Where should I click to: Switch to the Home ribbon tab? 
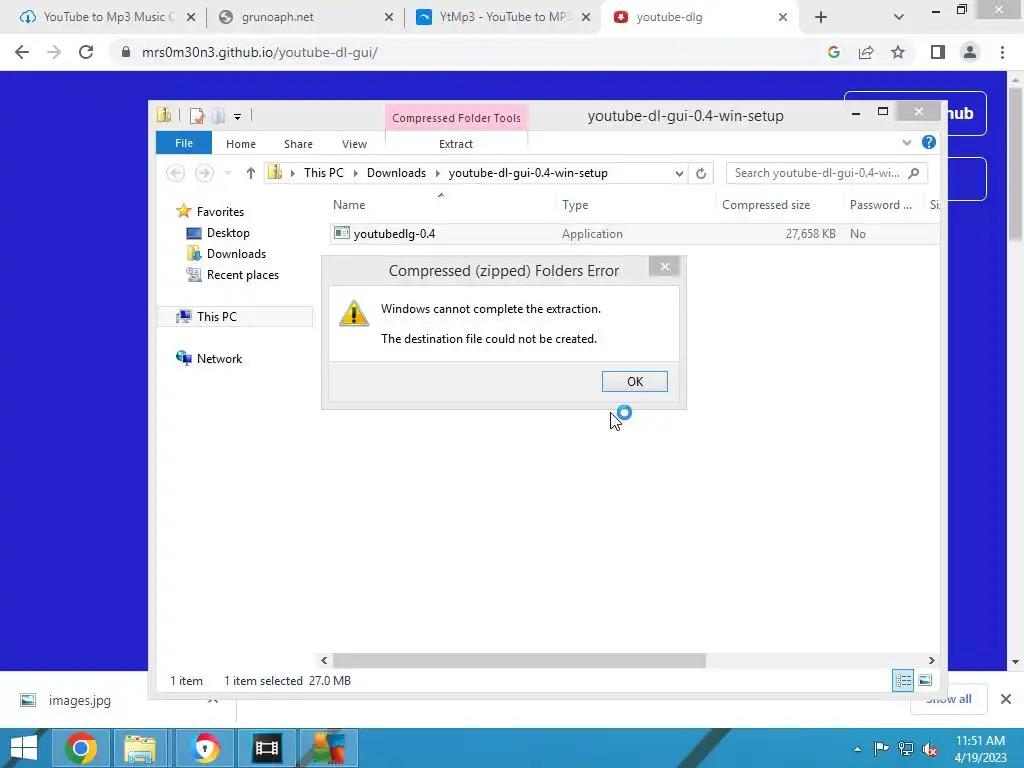coord(240,144)
